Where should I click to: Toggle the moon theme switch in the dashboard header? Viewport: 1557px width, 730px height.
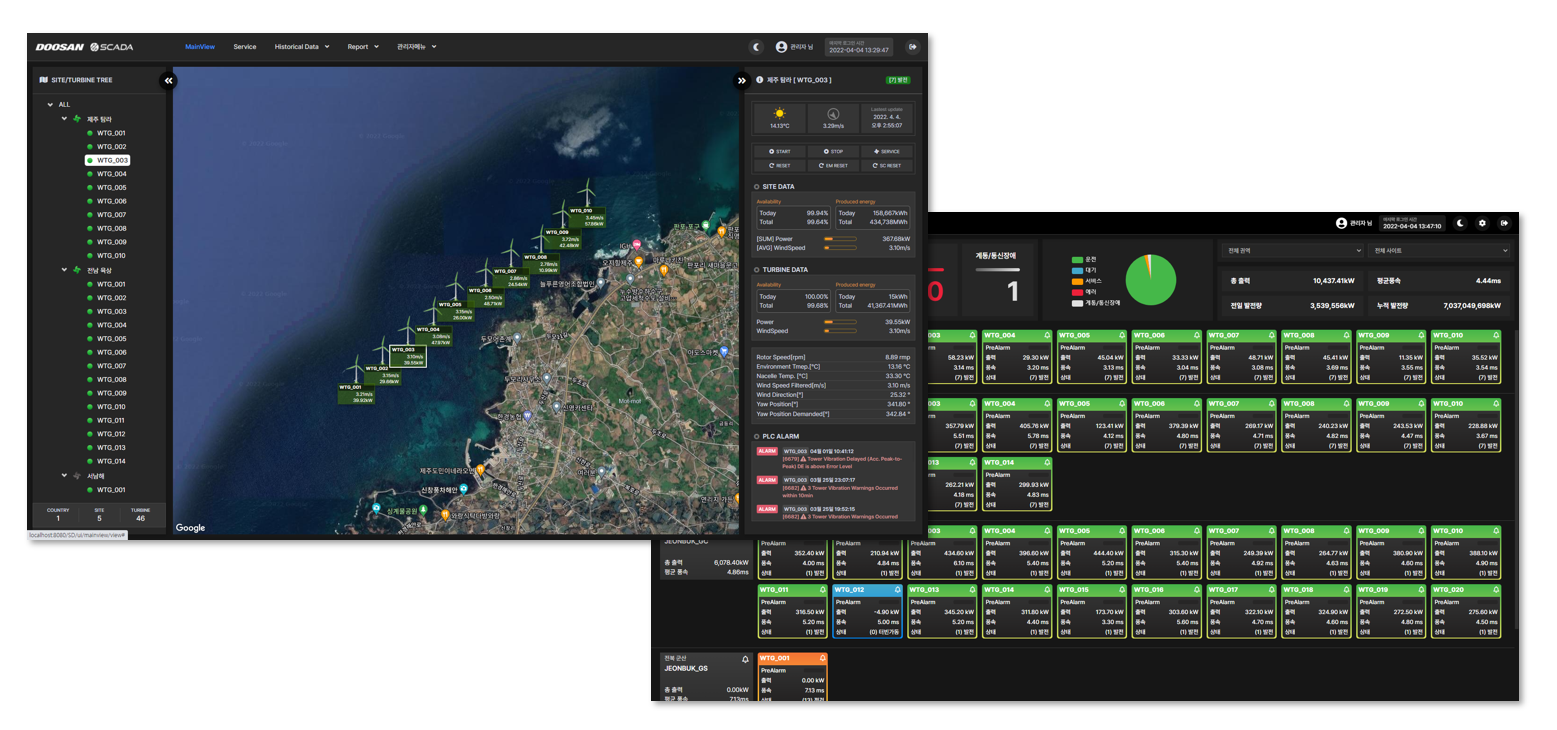click(x=1460, y=223)
